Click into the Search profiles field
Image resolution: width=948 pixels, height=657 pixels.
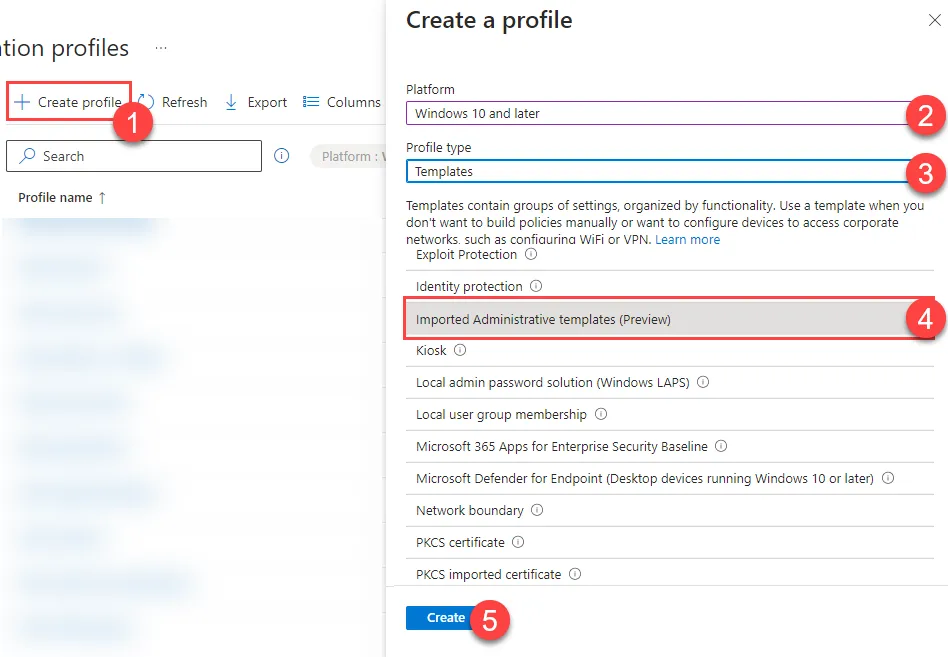tap(134, 156)
